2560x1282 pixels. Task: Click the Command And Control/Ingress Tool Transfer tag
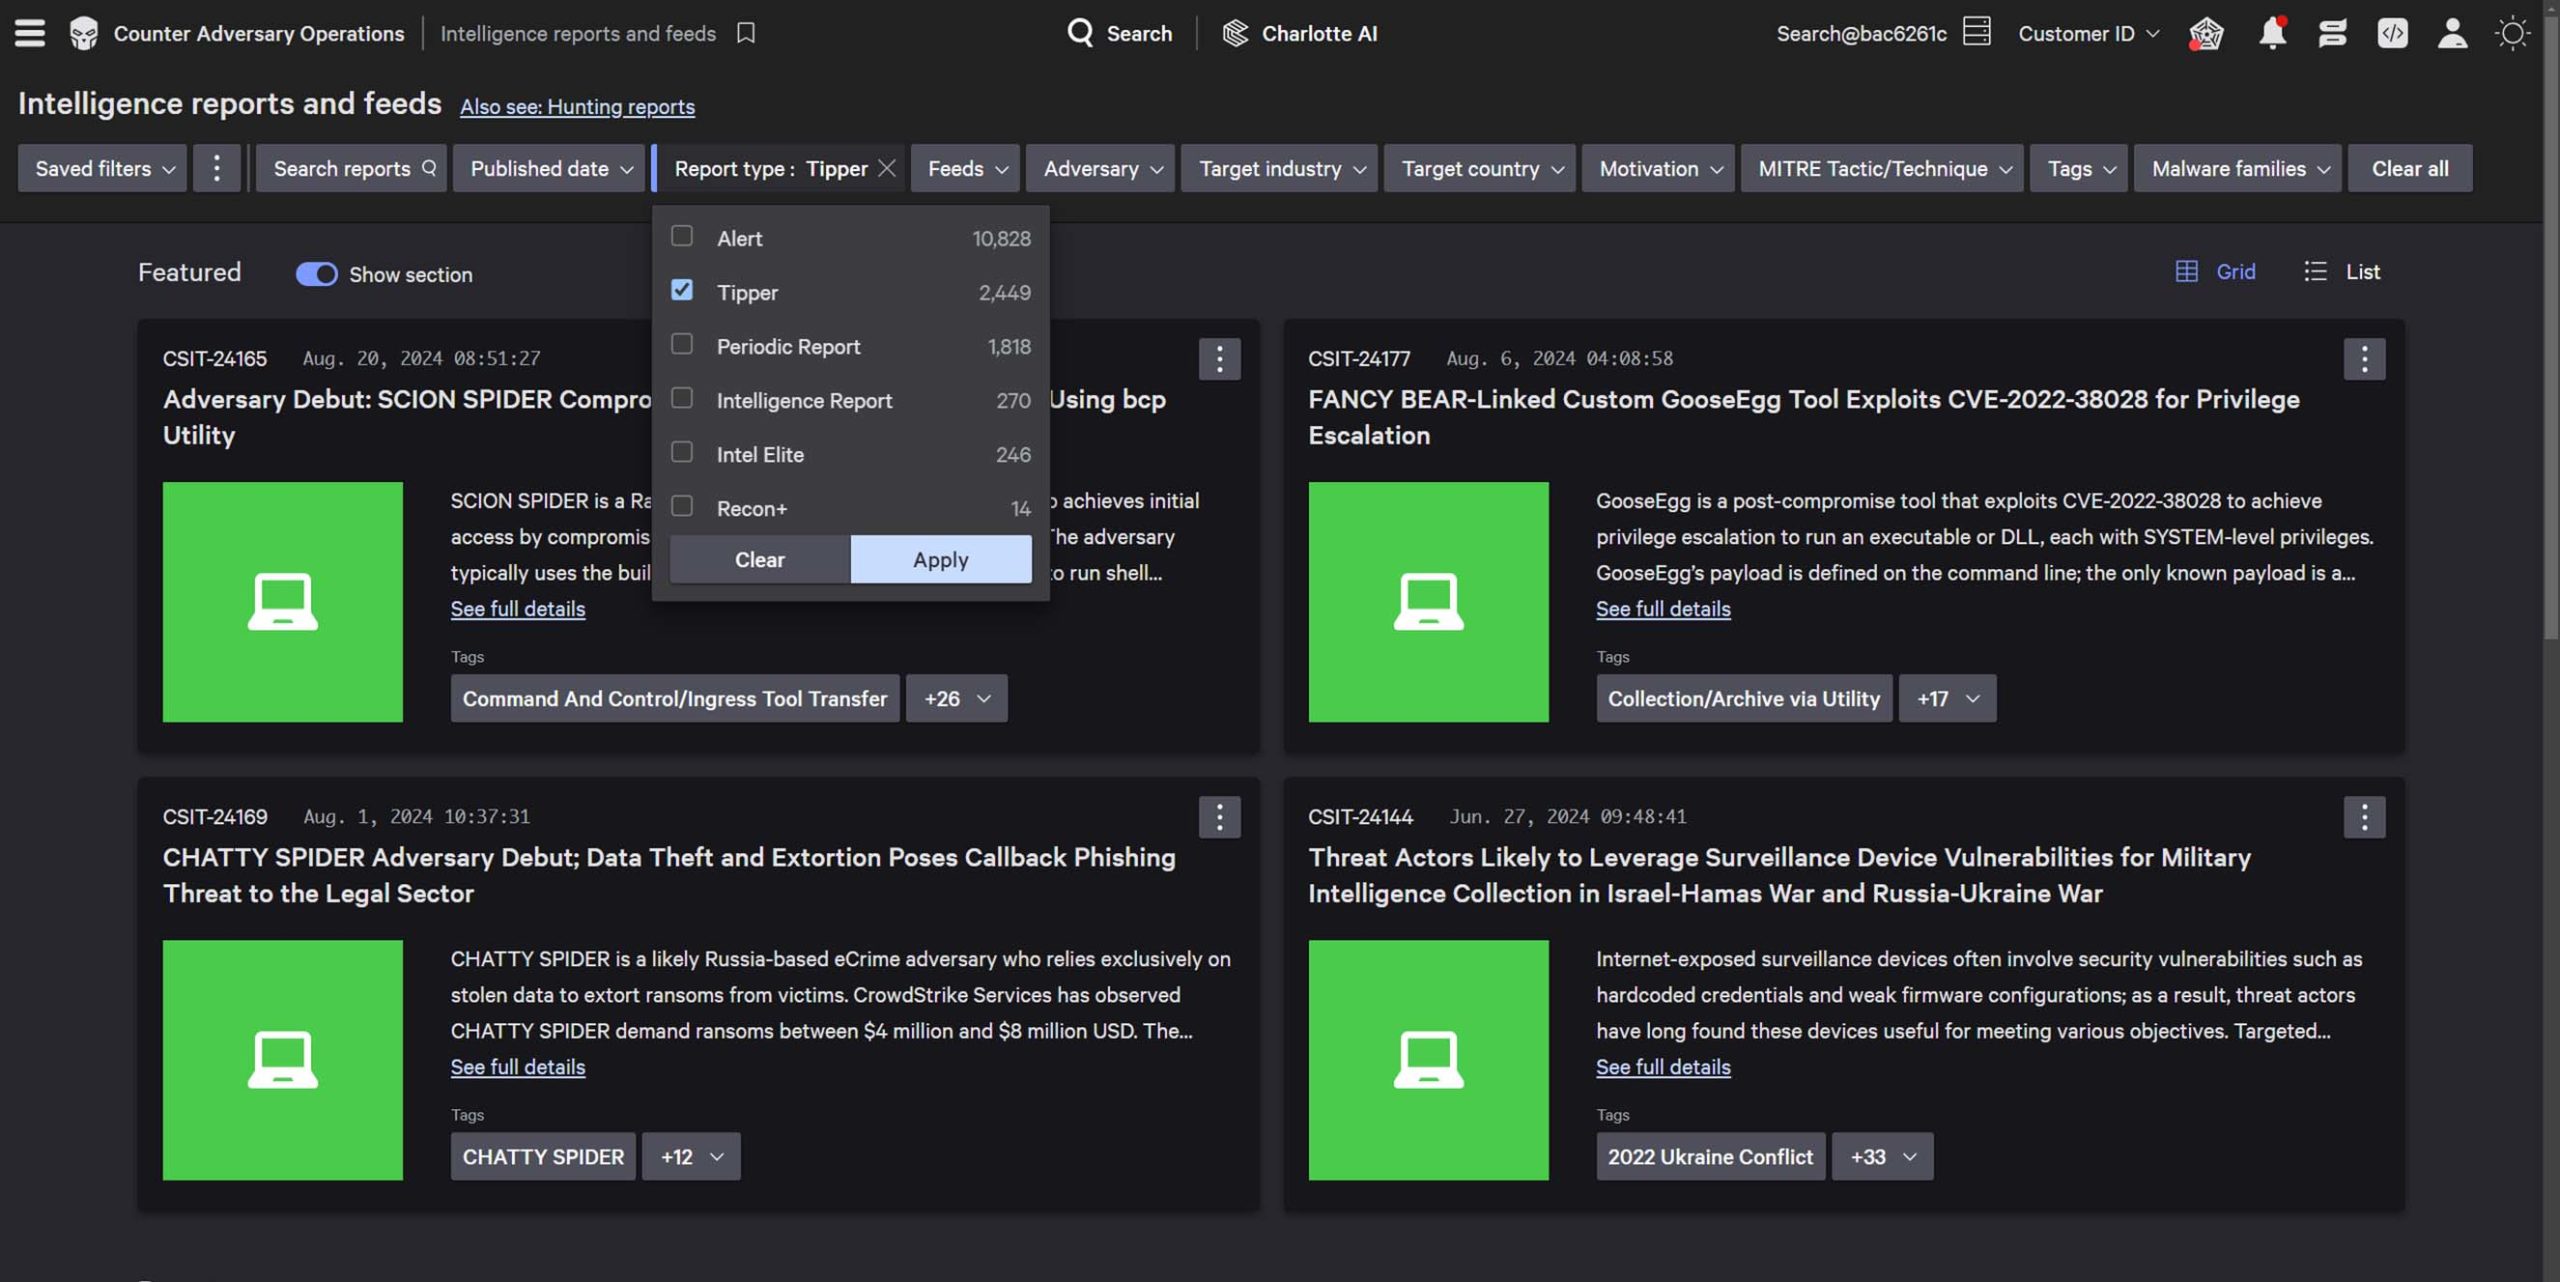pos(675,698)
